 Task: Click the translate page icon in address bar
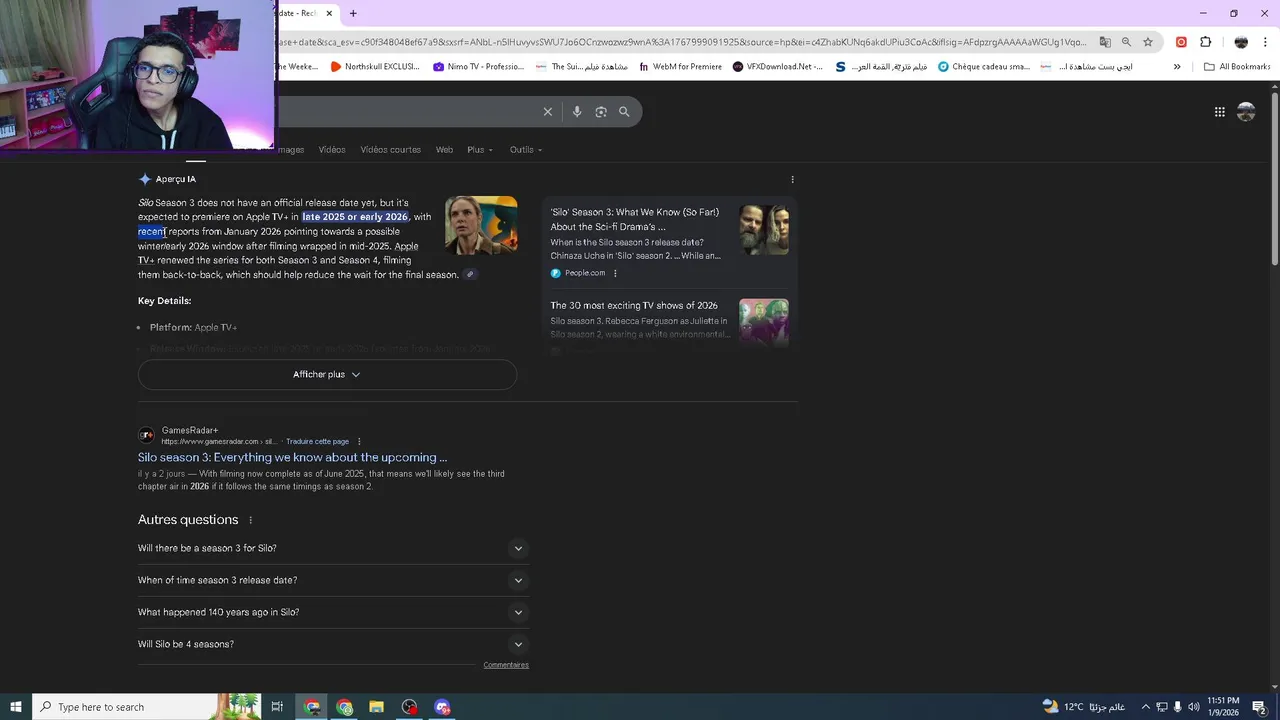click(1105, 42)
